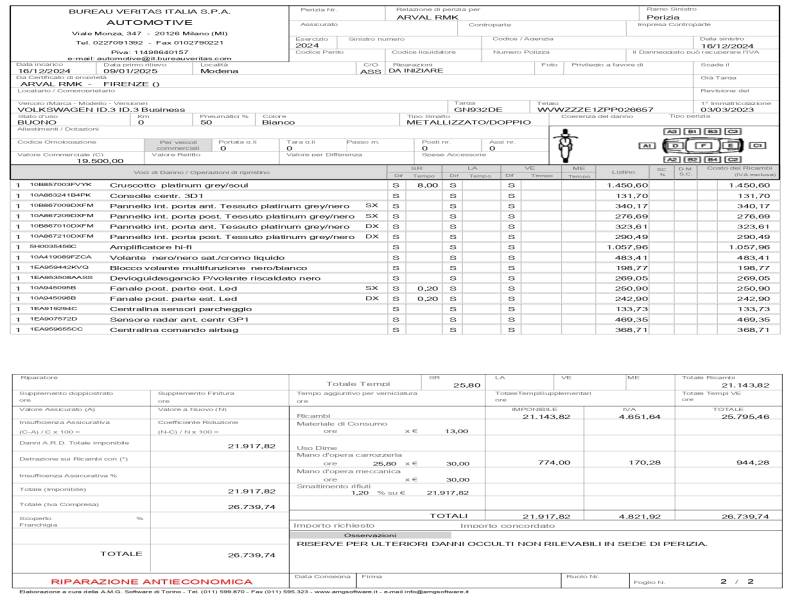Click the 'RISERVE PER ULTERIORI DANNI OCCULTI' note
The width and height of the screenshot is (800, 600).
pos(502,544)
